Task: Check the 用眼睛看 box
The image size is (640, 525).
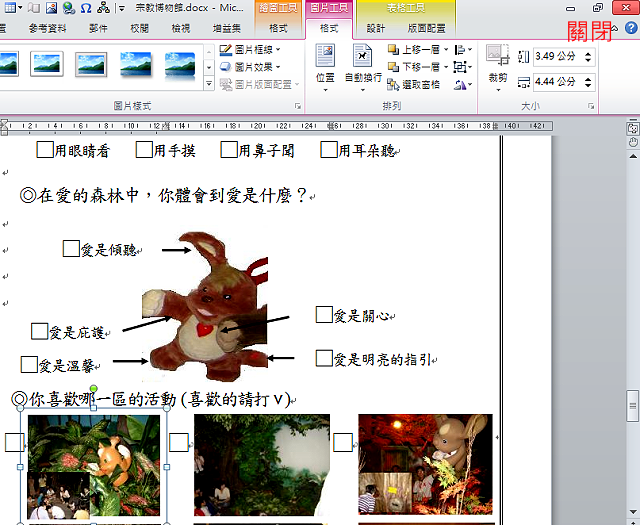Action: (45, 149)
